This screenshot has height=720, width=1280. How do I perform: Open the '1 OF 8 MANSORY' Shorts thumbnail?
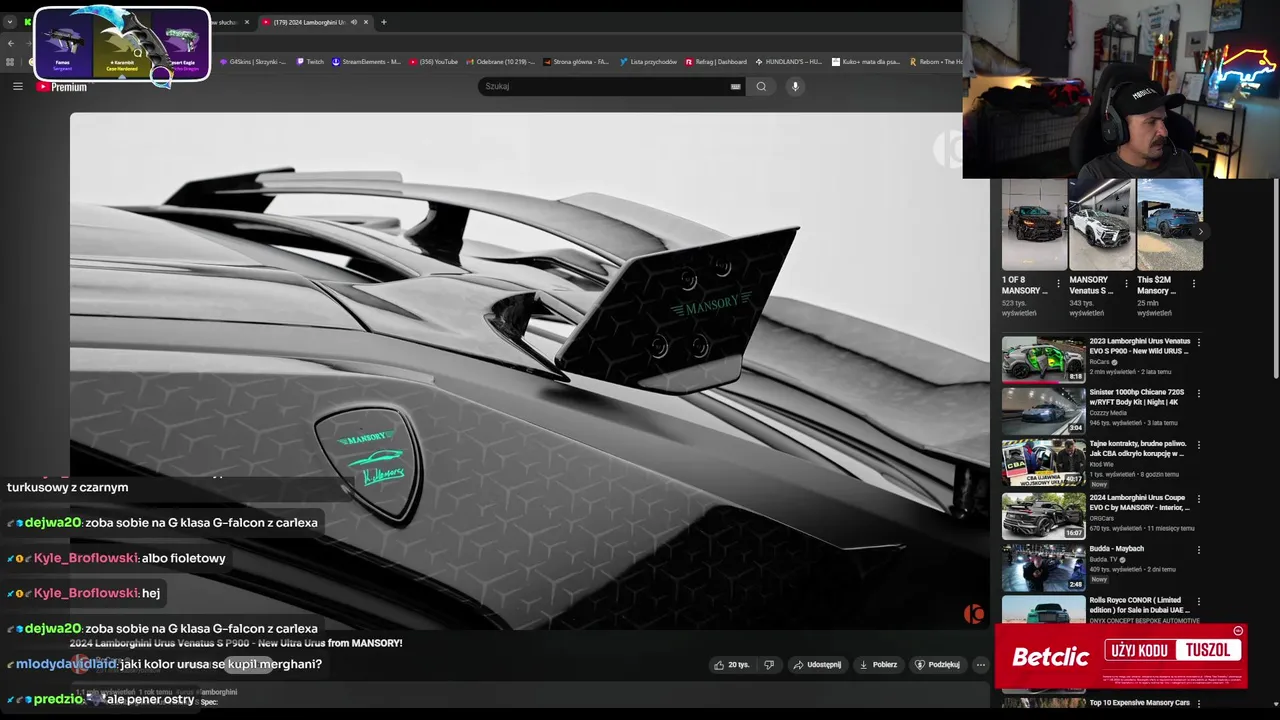pos(1034,224)
